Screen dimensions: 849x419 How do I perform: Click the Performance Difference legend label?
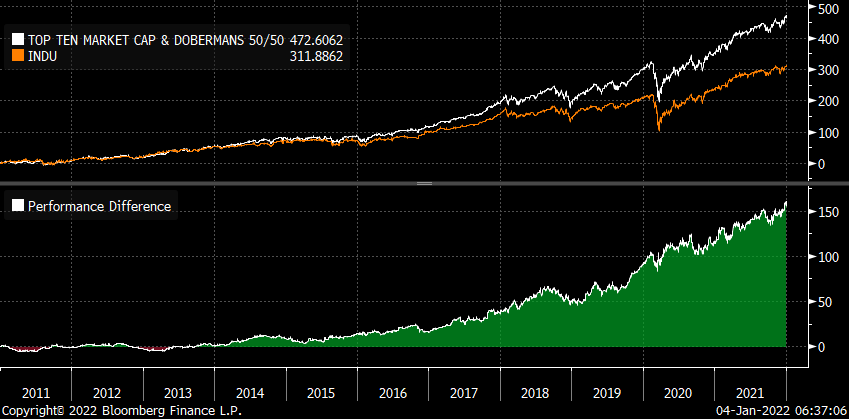99,207
